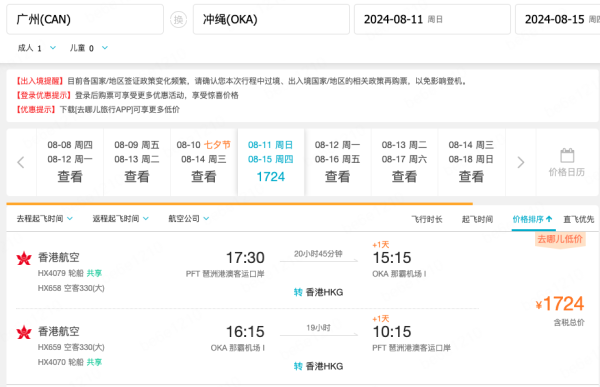Viewport: 600px width, 387px height.
Task: Click the price sort up-arrow icon
Action: pos(549,219)
